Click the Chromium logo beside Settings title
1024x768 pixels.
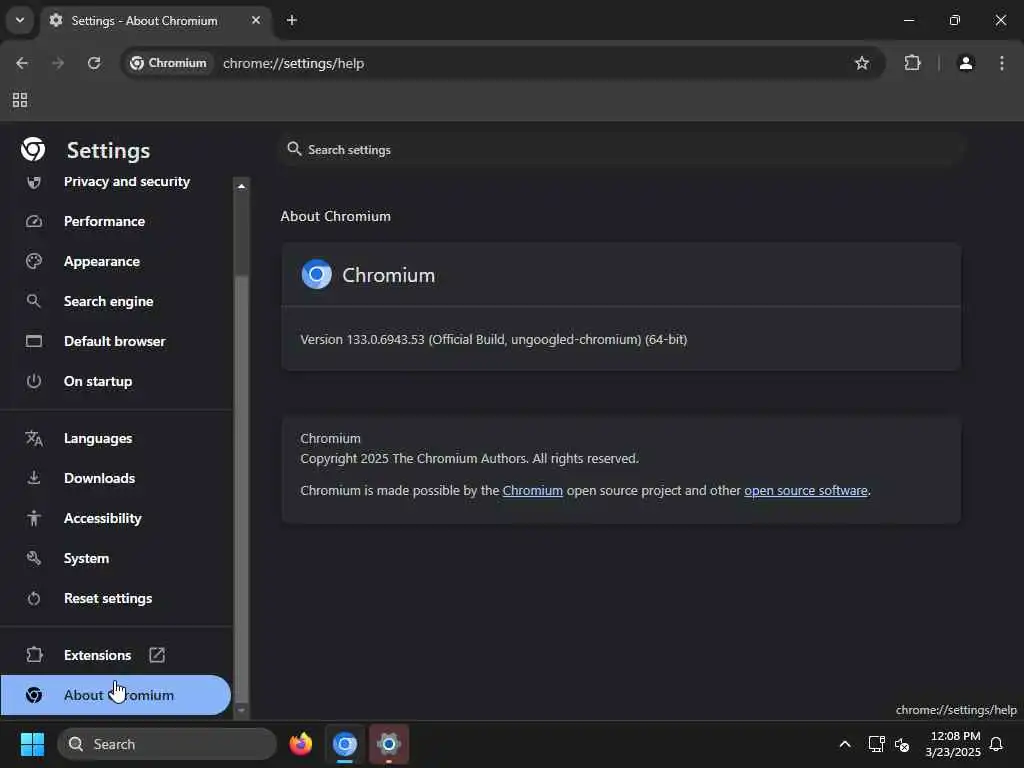[33, 150]
